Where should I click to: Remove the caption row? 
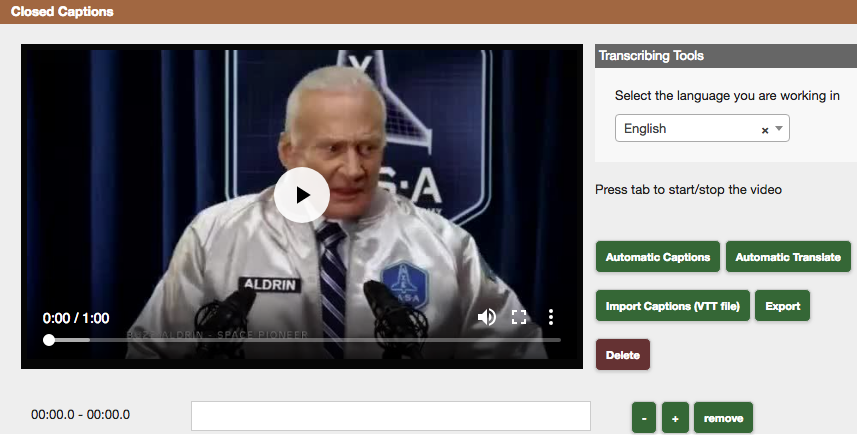723,418
